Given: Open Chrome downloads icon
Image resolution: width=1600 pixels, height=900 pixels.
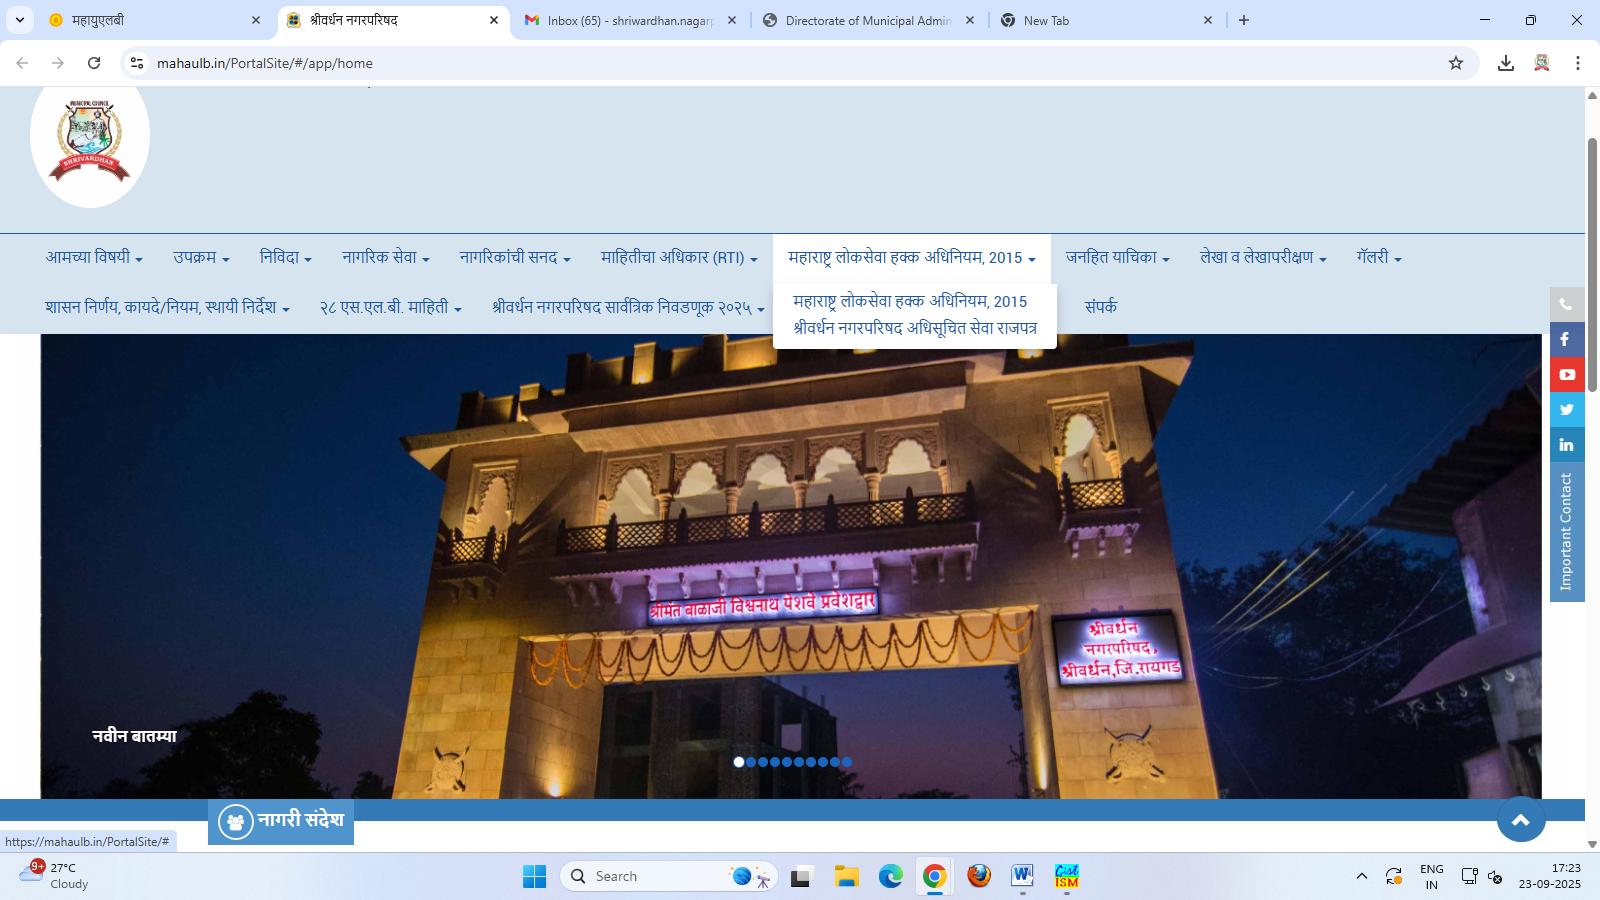Looking at the screenshot, I should point(1505,63).
